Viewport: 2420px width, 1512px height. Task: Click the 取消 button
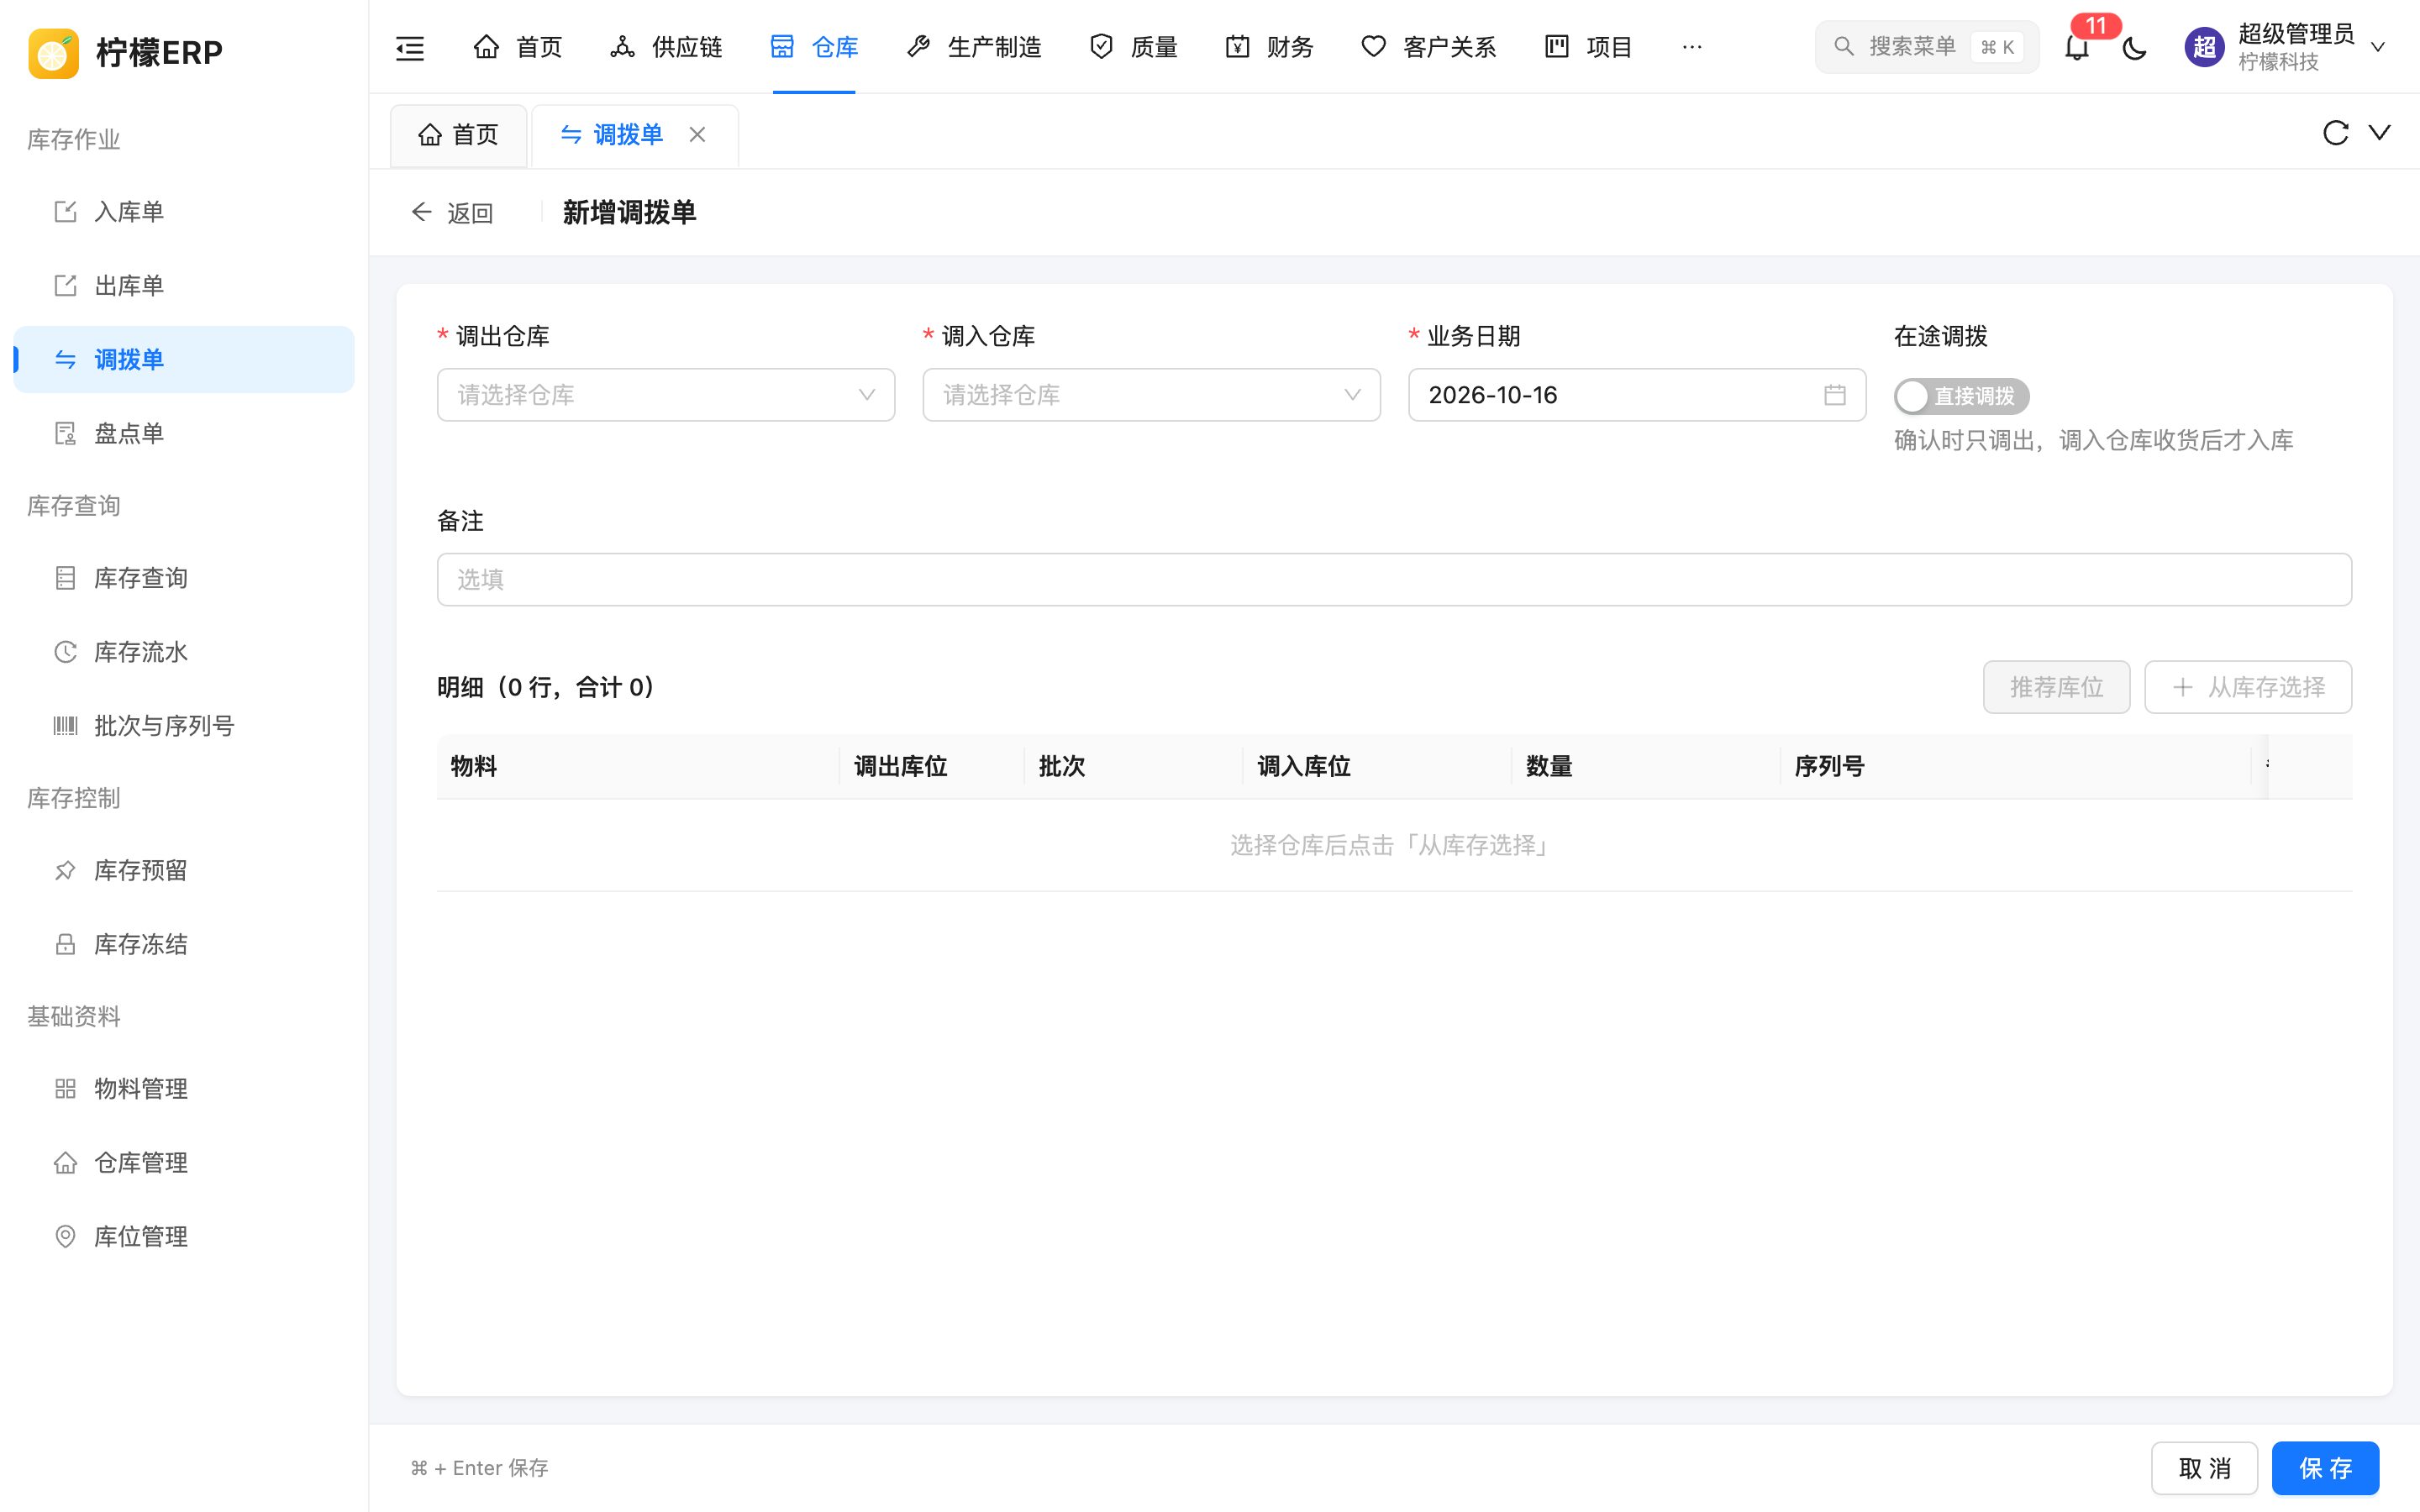point(2204,1468)
